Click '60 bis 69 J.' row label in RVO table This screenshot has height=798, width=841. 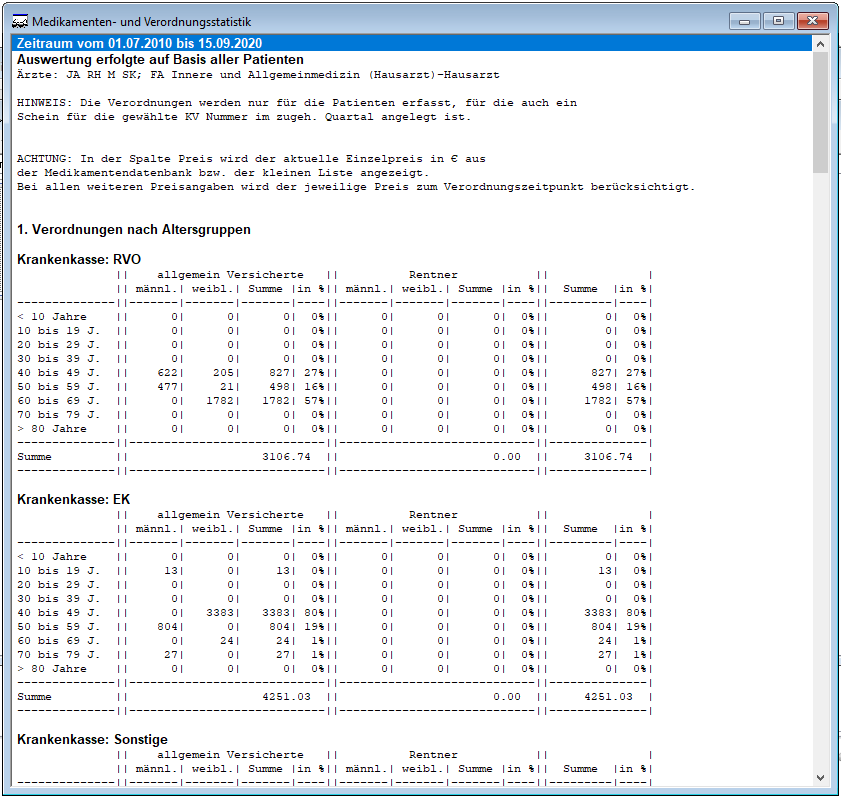point(58,401)
